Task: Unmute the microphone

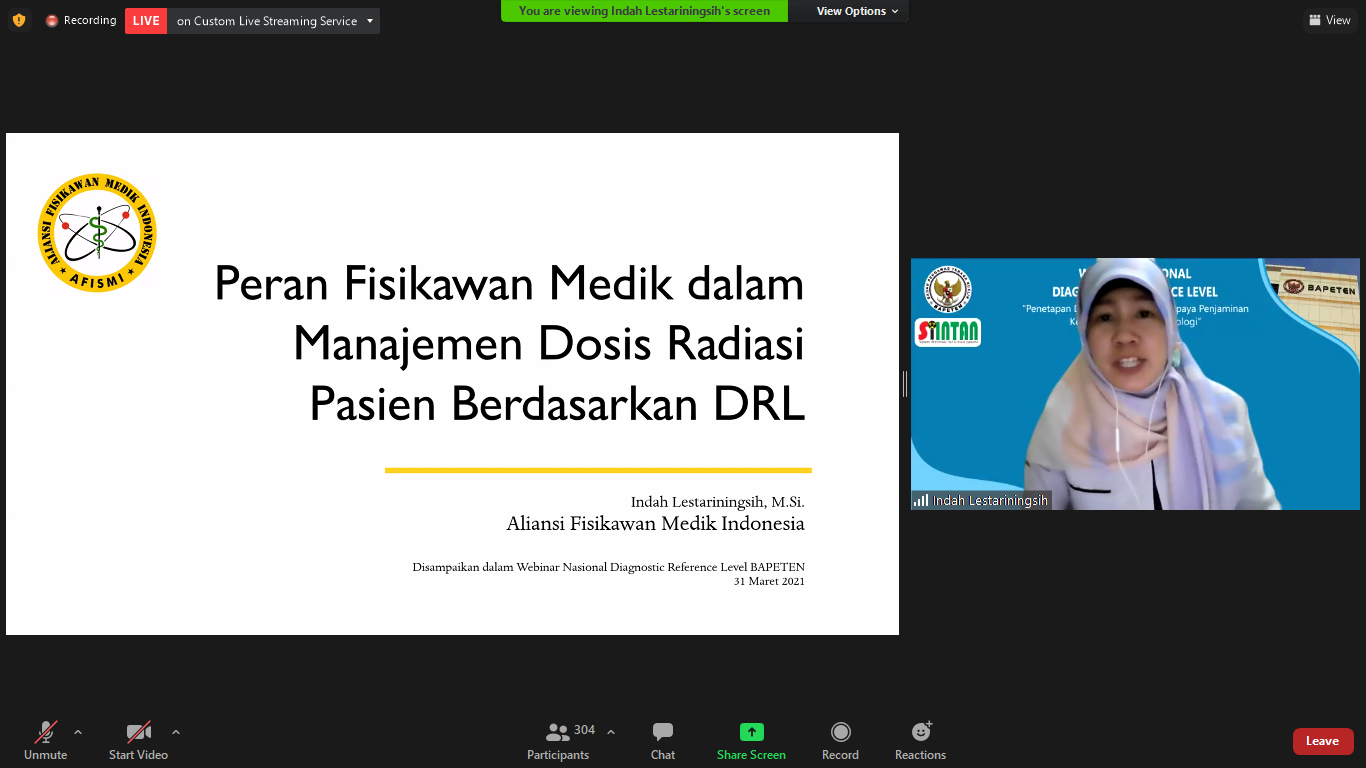Action: [46, 740]
